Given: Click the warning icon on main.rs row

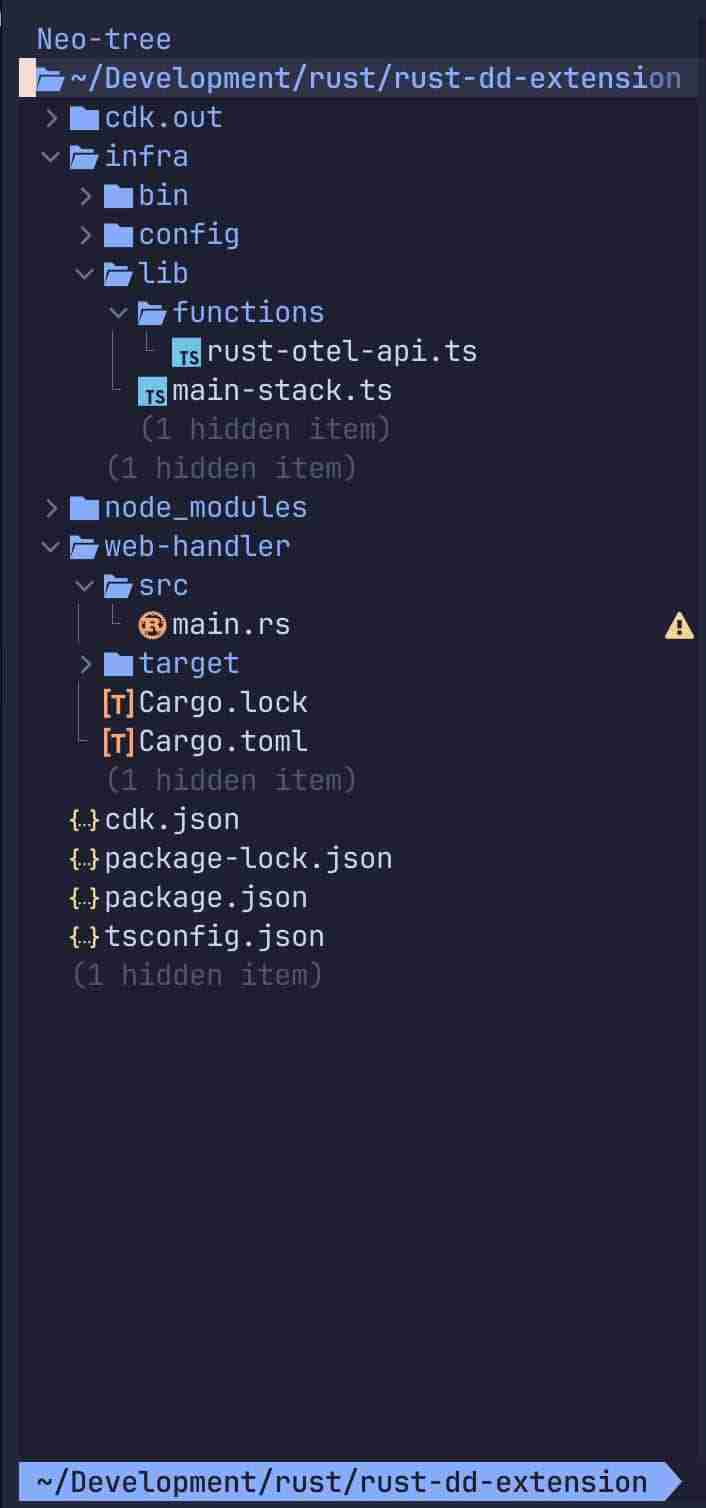Looking at the screenshot, I should coord(679,626).
